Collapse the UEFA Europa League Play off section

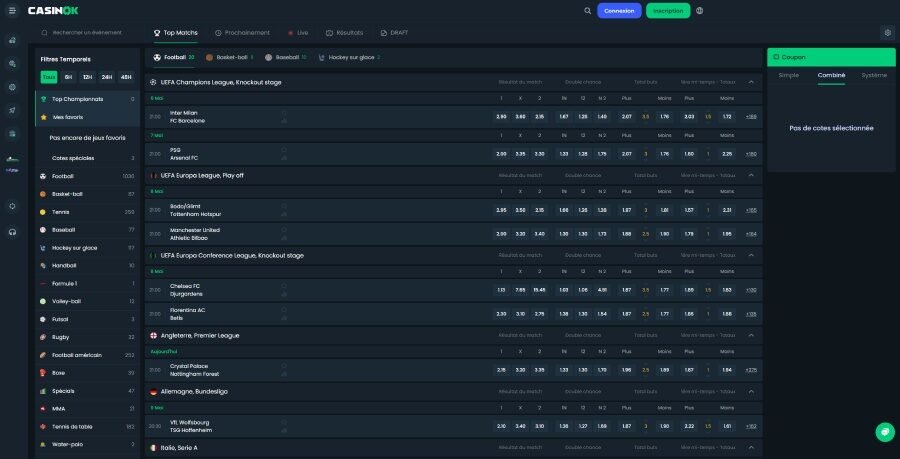pos(751,175)
